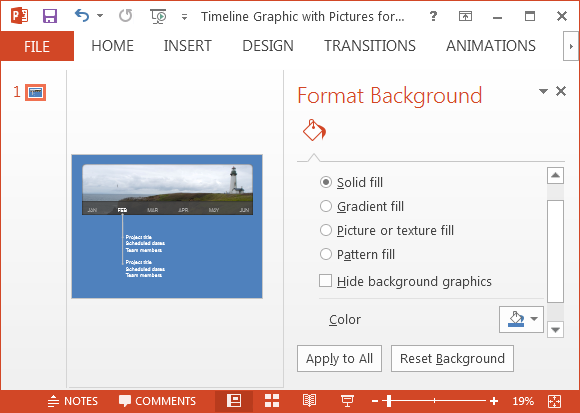The width and height of the screenshot is (580, 413).
Task: Click the Apply to All button
Action: click(x=339, y=359)
